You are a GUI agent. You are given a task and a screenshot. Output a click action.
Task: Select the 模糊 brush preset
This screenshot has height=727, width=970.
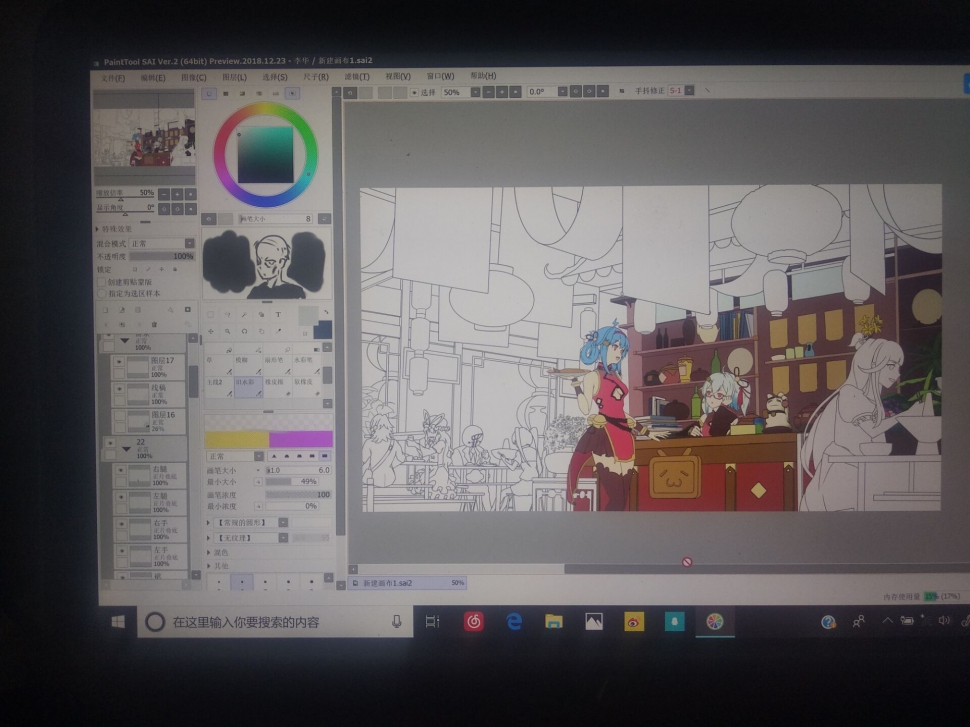point(248,364)
